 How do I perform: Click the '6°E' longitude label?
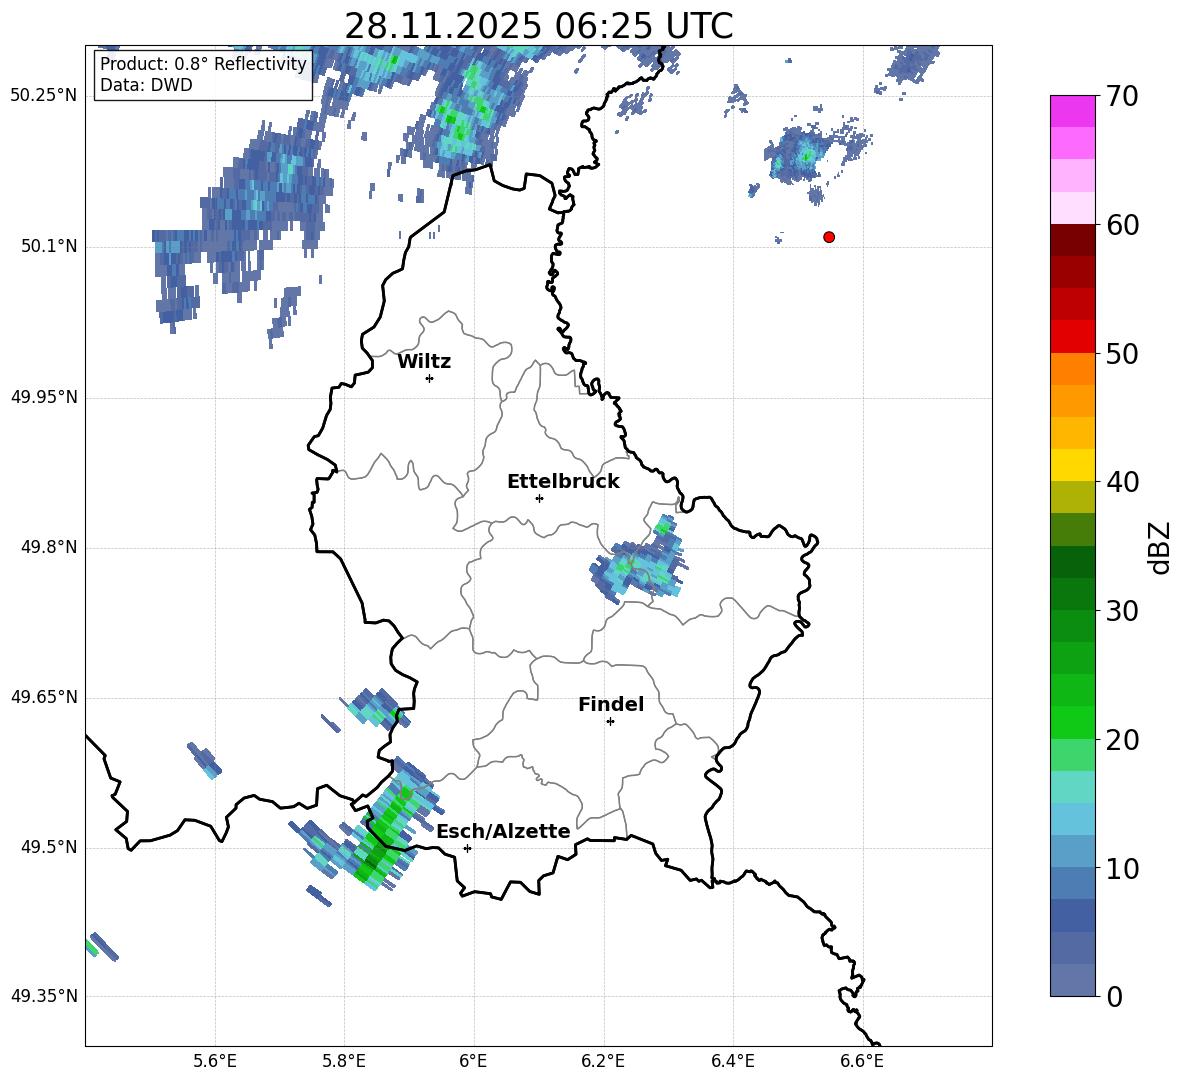(x=473, y=1061)
